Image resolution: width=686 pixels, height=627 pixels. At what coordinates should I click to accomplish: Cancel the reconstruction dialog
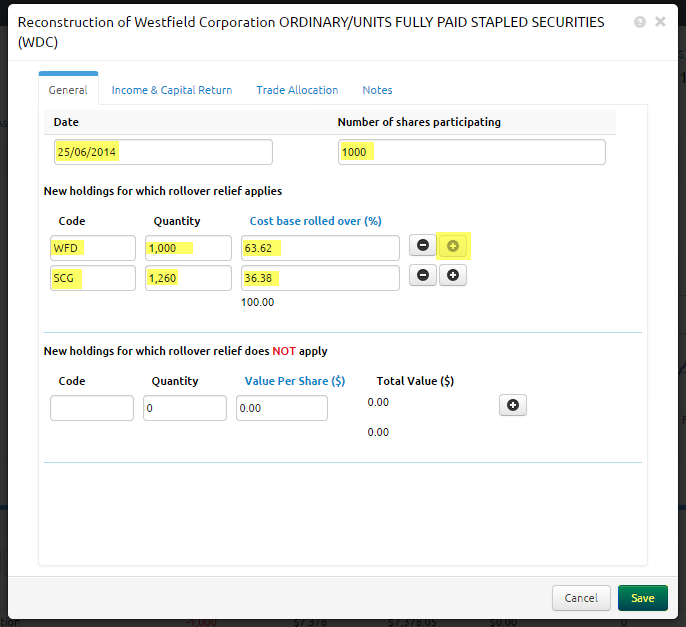coord(581,598)
